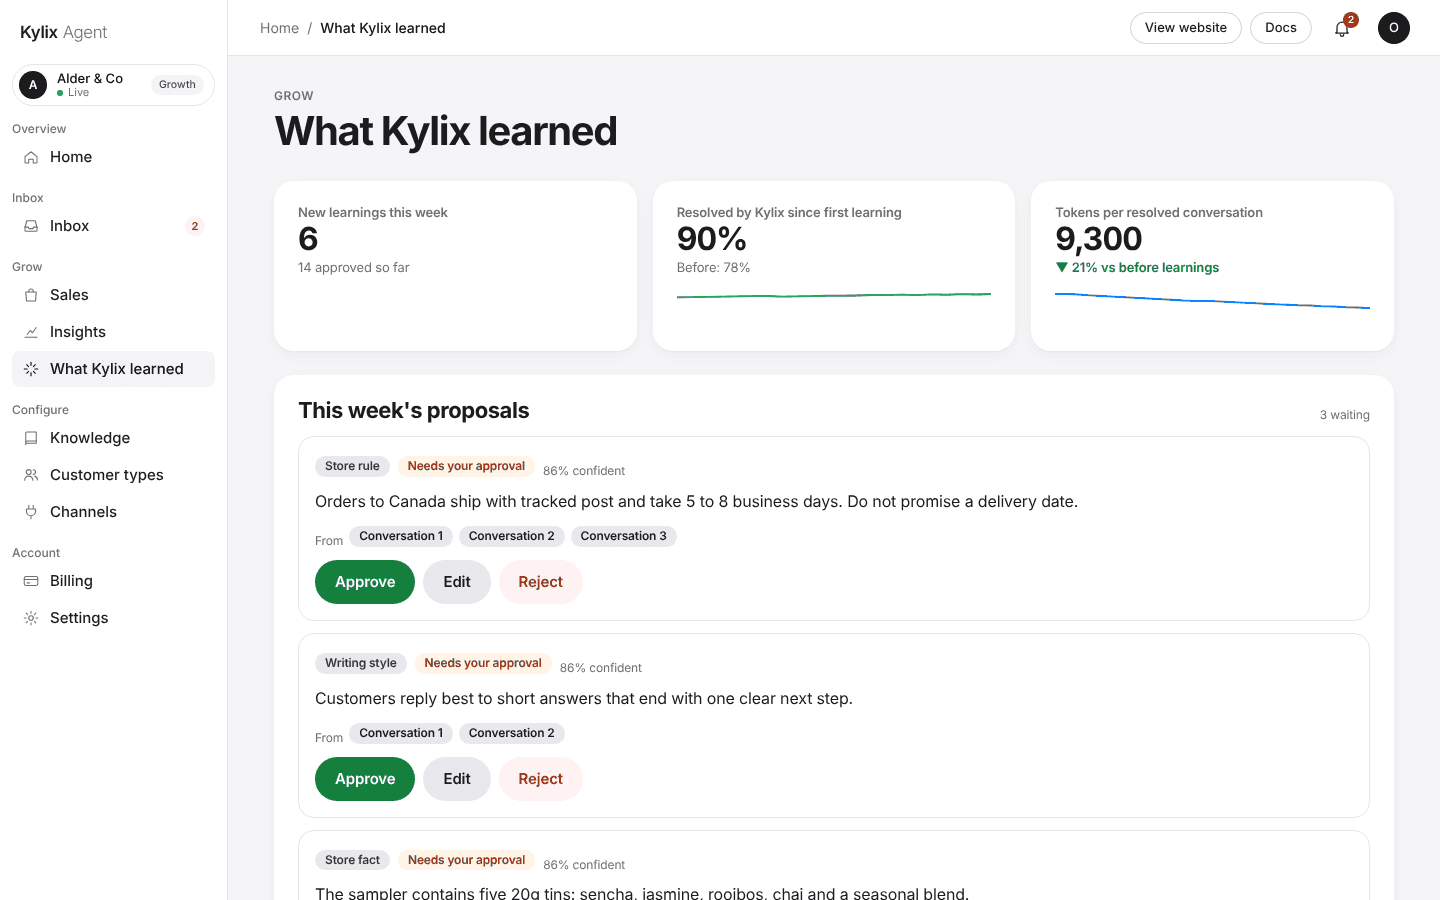Click the Channels plug icon

(31, 512)
